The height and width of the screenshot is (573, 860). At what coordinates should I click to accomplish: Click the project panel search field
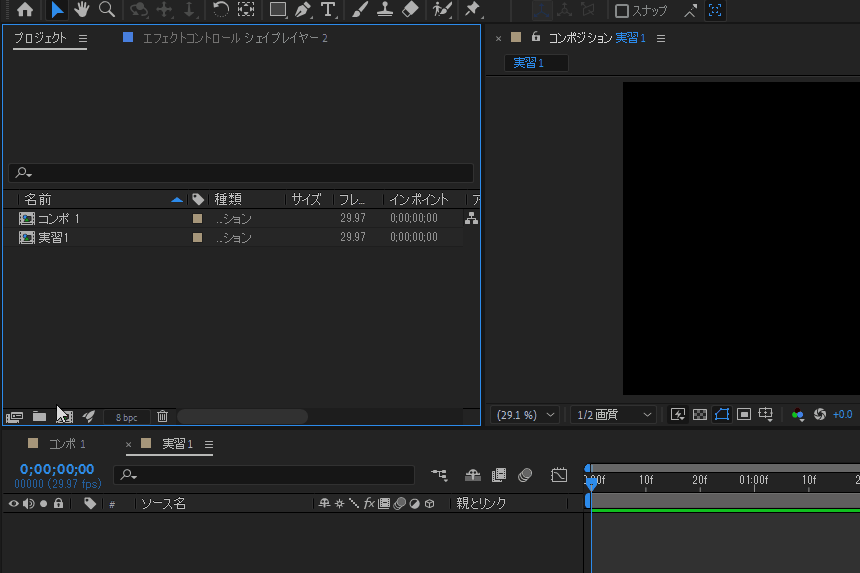click(x=241, y=173)
